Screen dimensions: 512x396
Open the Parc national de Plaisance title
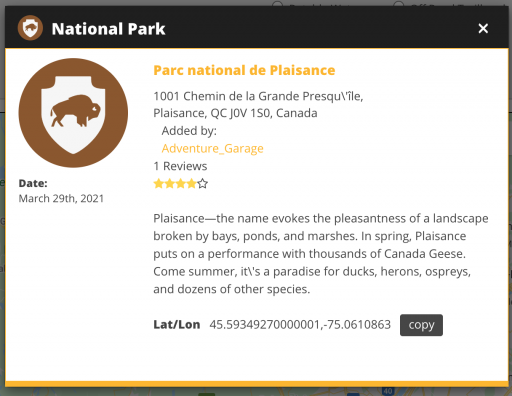coord(244,70)
